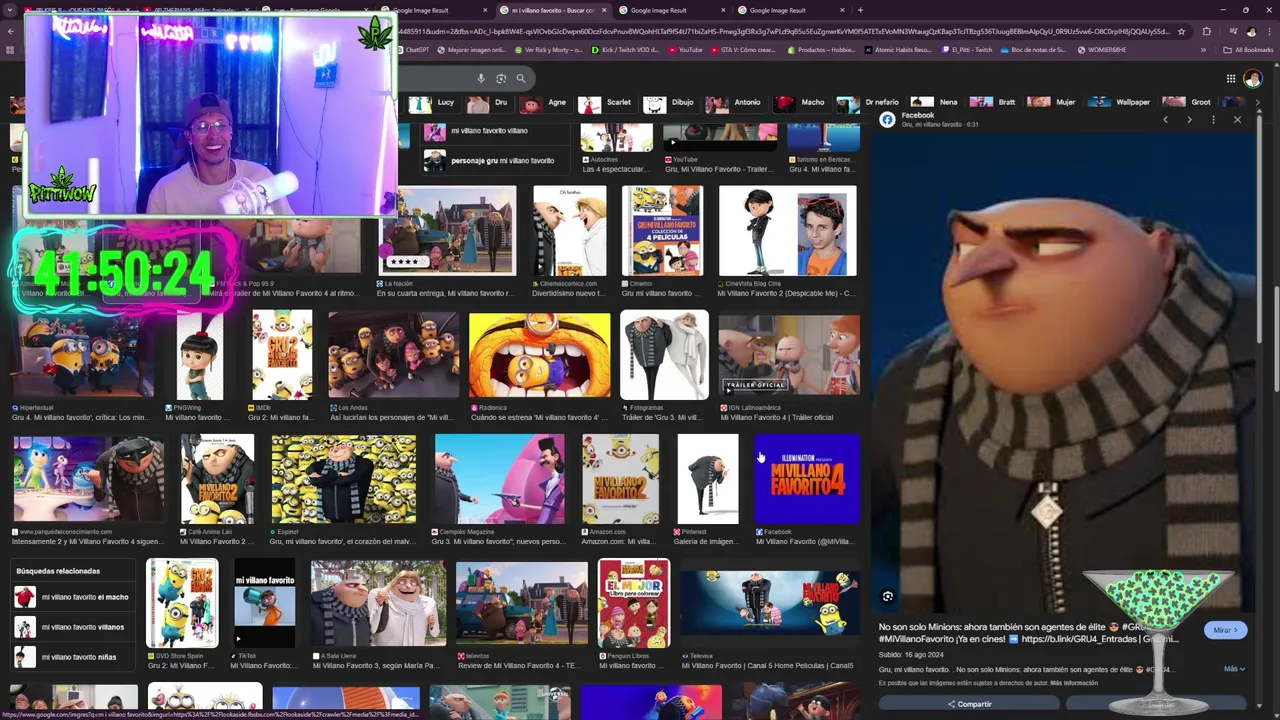This screenshot has height=720, width=1280.
Task: Open the Google account avatar
Action: click(x=1252, y=79)
